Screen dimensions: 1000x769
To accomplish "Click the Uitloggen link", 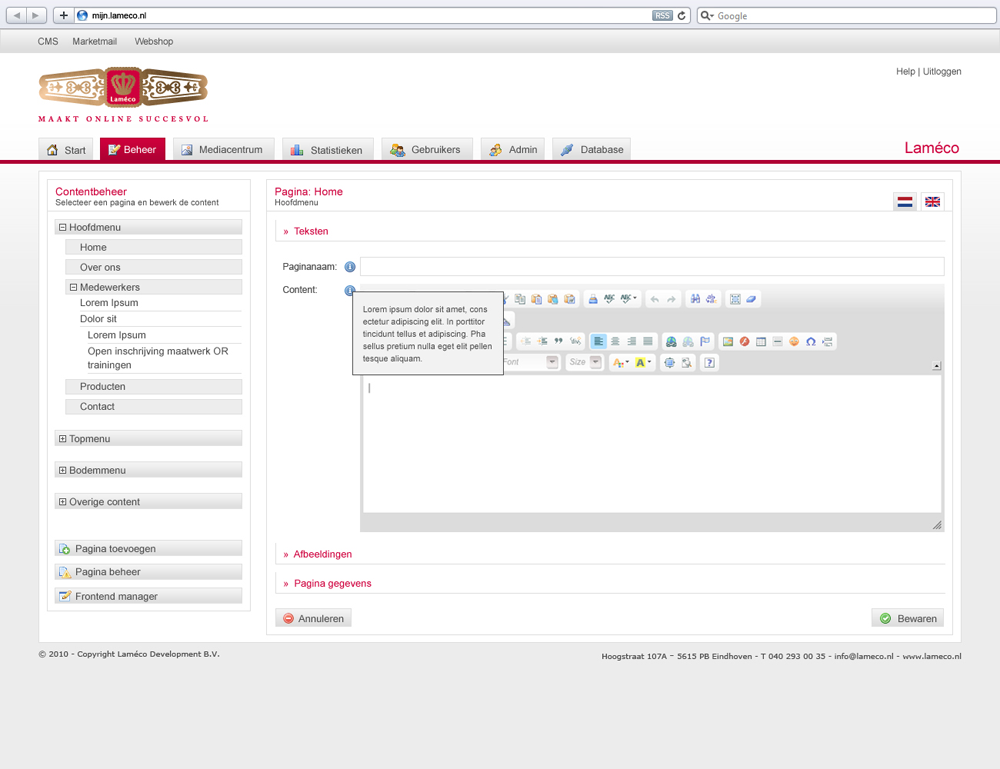I will [x=942, y=72].
